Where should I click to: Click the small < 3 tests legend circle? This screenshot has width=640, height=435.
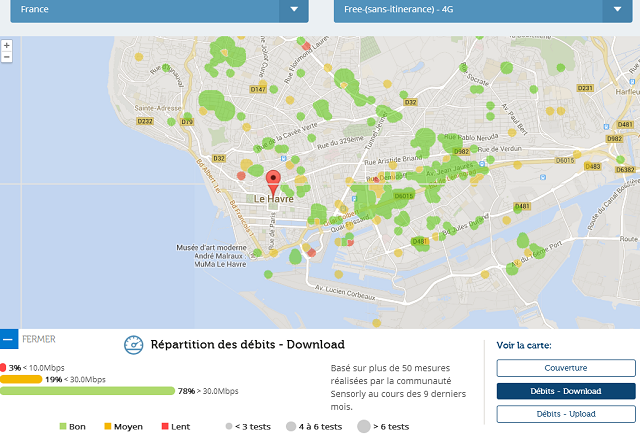tap(229, 426)
